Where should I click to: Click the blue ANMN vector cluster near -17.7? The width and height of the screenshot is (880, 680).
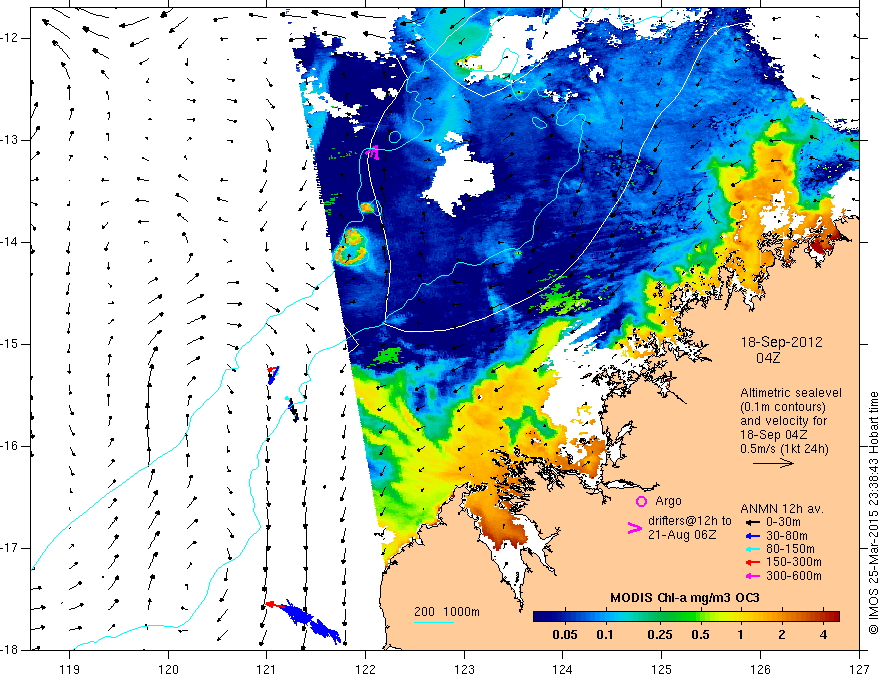pos(311,621)
